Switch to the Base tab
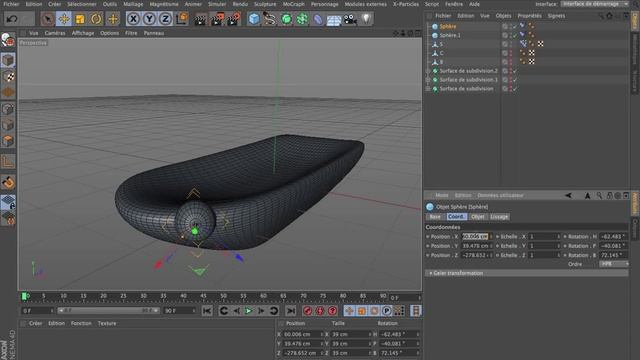 pyautogui.click(x=435, y=217)
